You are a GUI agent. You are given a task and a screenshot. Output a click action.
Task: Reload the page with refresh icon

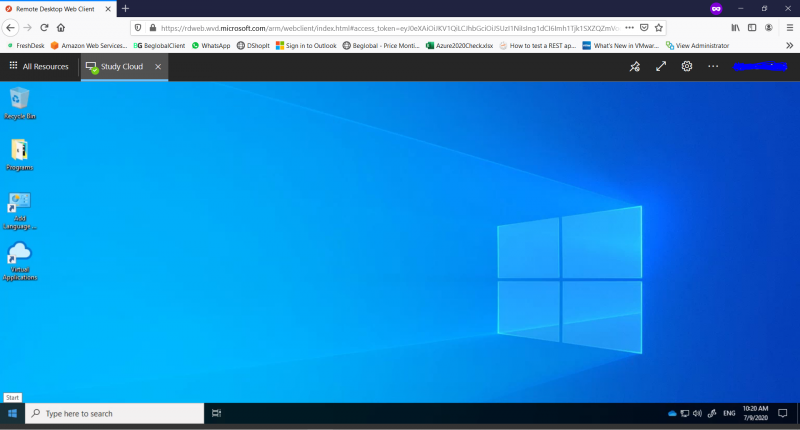coord(44,28)
